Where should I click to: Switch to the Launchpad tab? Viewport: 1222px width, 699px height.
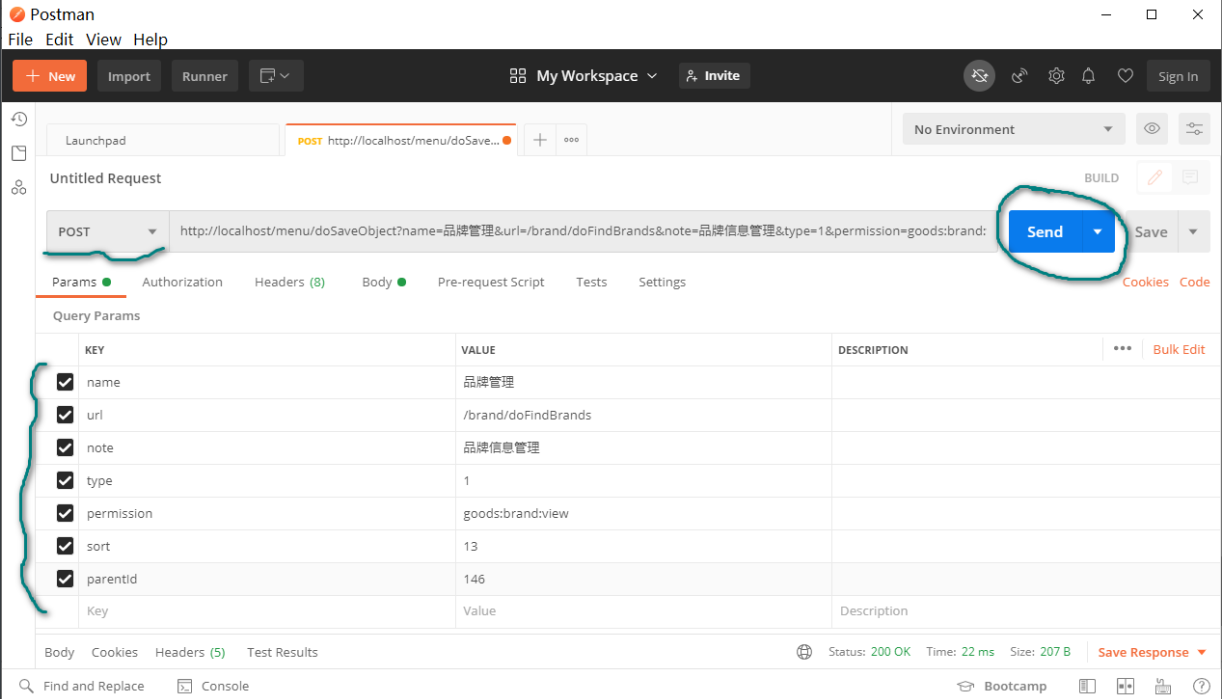(x=163, y=140)
